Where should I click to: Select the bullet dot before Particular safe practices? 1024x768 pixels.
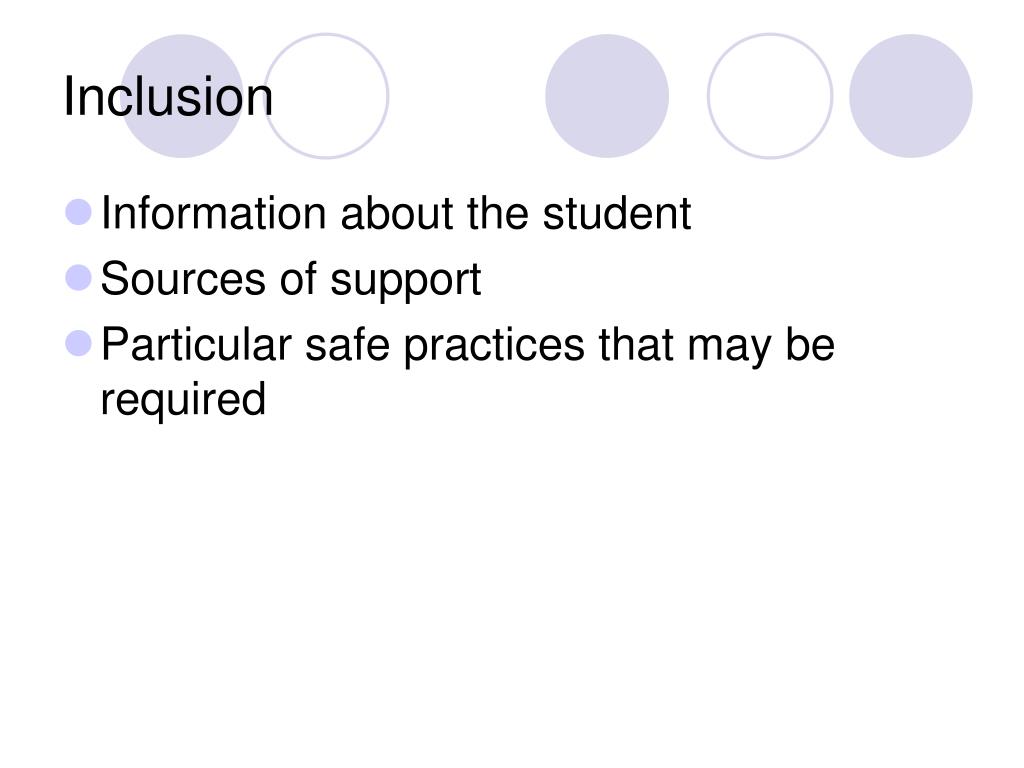(x=78, y=344)
